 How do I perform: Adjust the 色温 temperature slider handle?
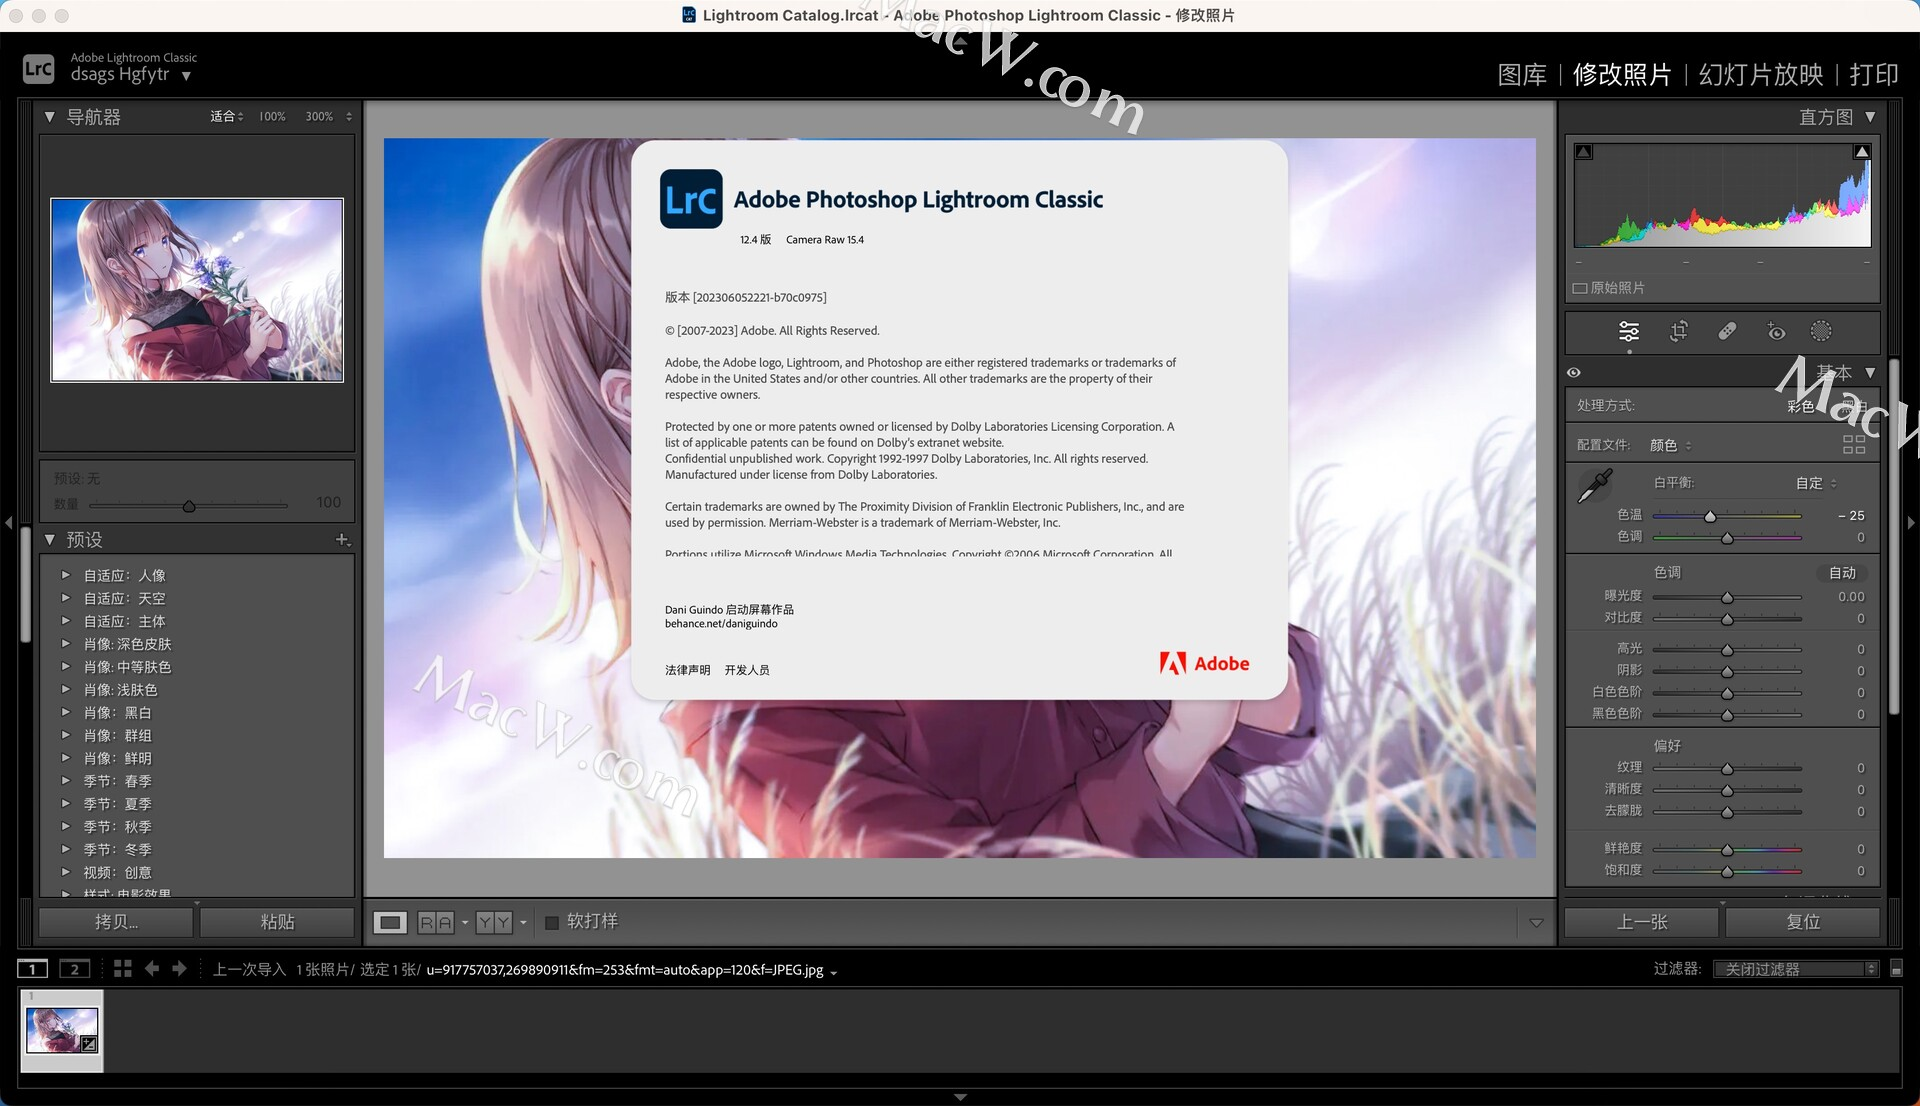pos(1710,517)
